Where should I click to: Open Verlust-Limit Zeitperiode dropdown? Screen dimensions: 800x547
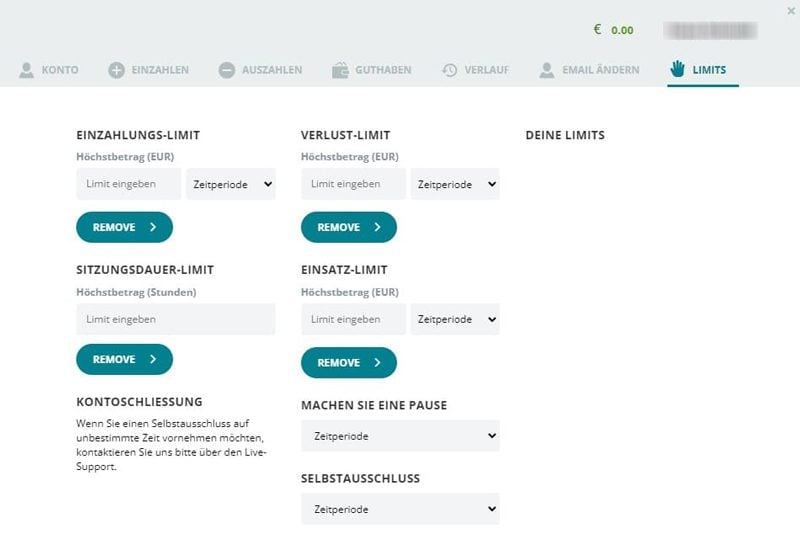click(x=455, y=184)
